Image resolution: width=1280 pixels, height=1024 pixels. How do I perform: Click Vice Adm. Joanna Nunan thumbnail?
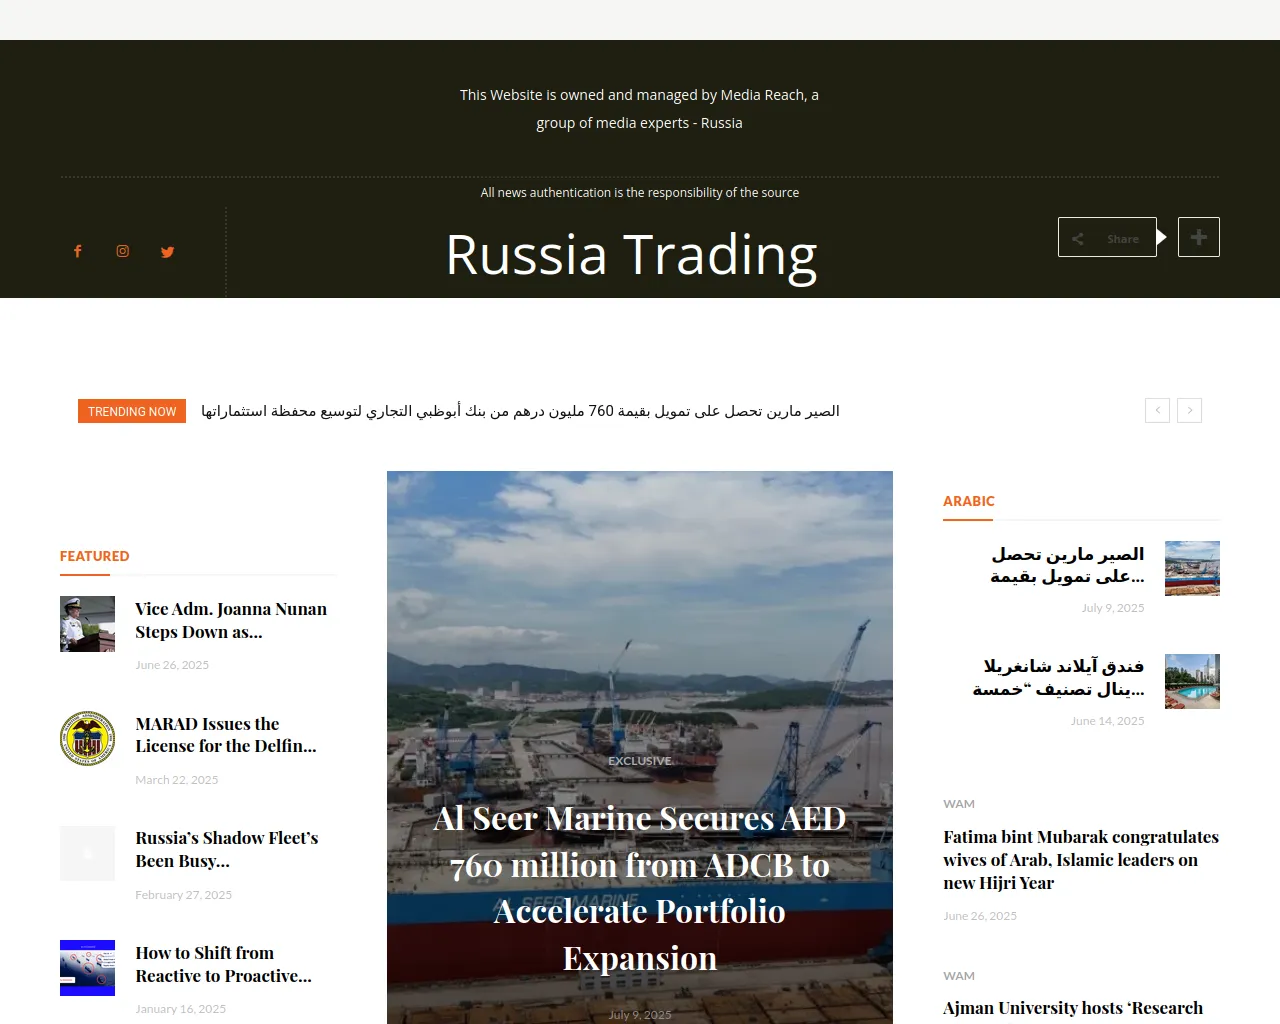point(87,624)
